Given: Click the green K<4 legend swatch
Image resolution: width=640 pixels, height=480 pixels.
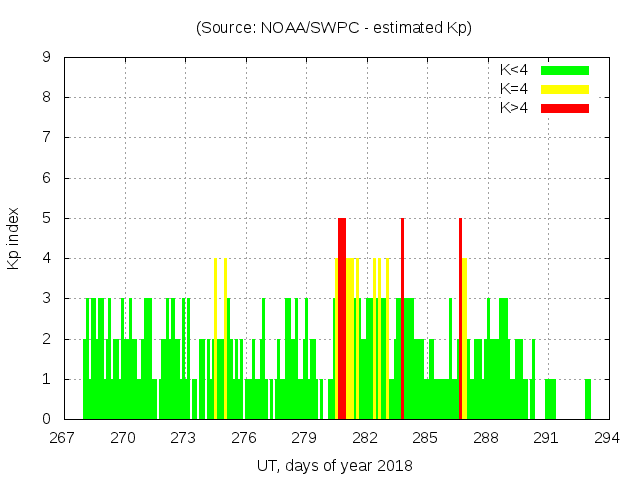Looking at the screenshot, I should click(565, 70).
